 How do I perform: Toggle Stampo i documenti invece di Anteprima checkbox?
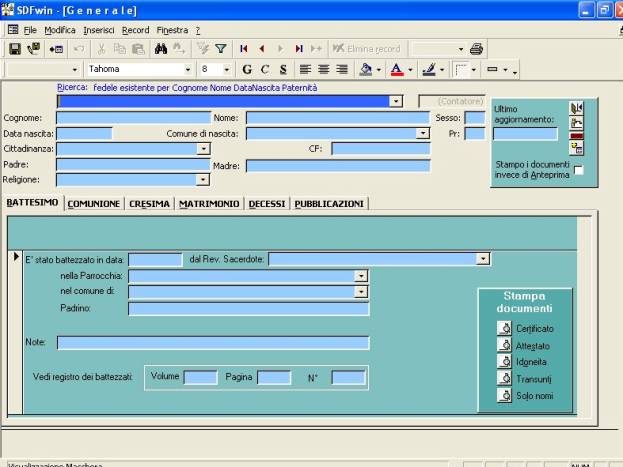click(579, 170)
